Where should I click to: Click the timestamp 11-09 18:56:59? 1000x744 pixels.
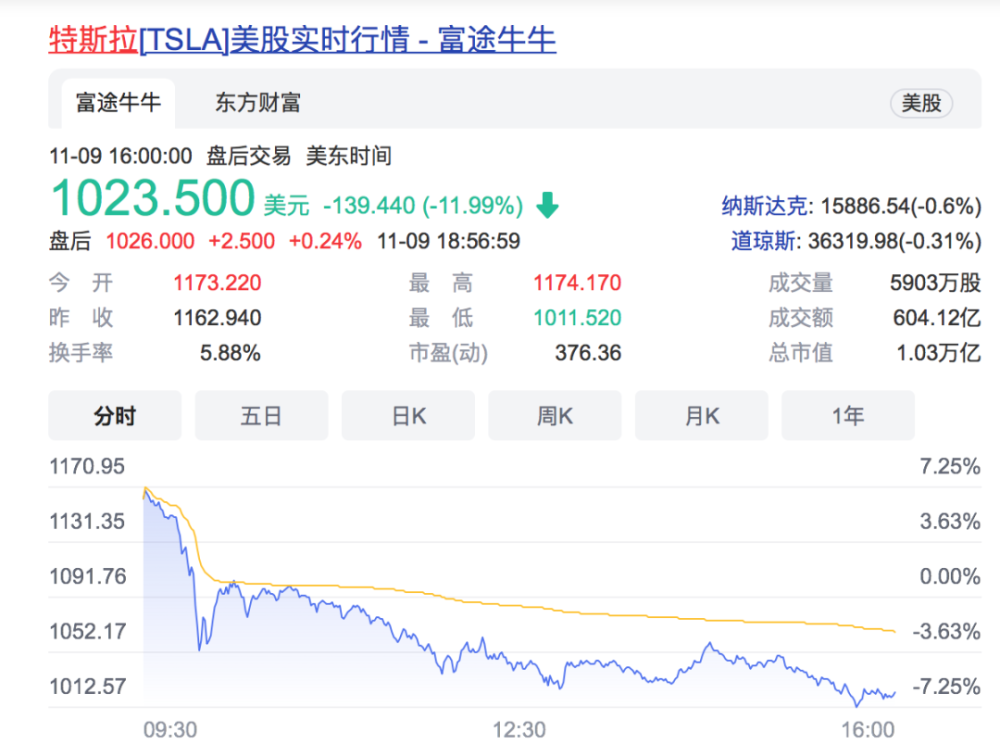[x=448, y=241]
